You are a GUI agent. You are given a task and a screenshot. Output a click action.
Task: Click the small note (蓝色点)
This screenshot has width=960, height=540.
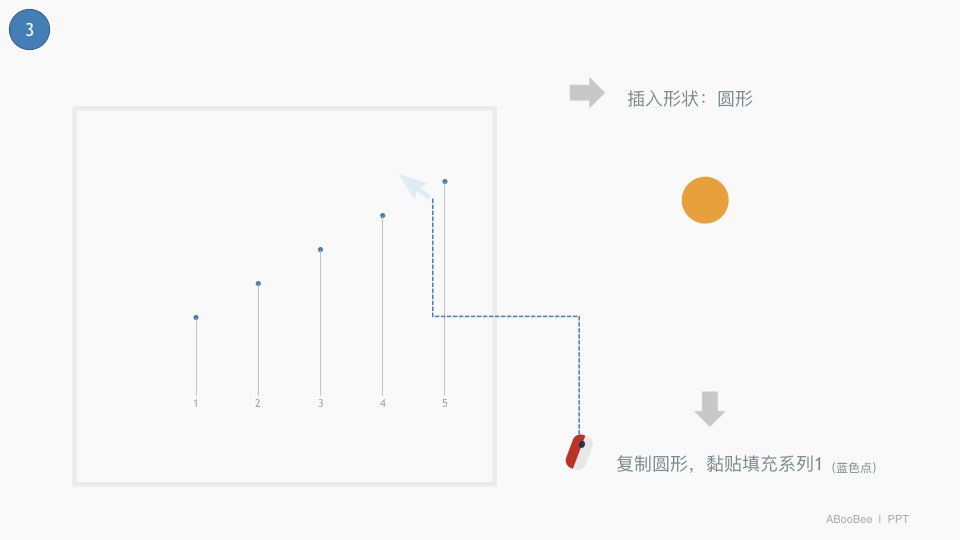(x=853, y=467)
